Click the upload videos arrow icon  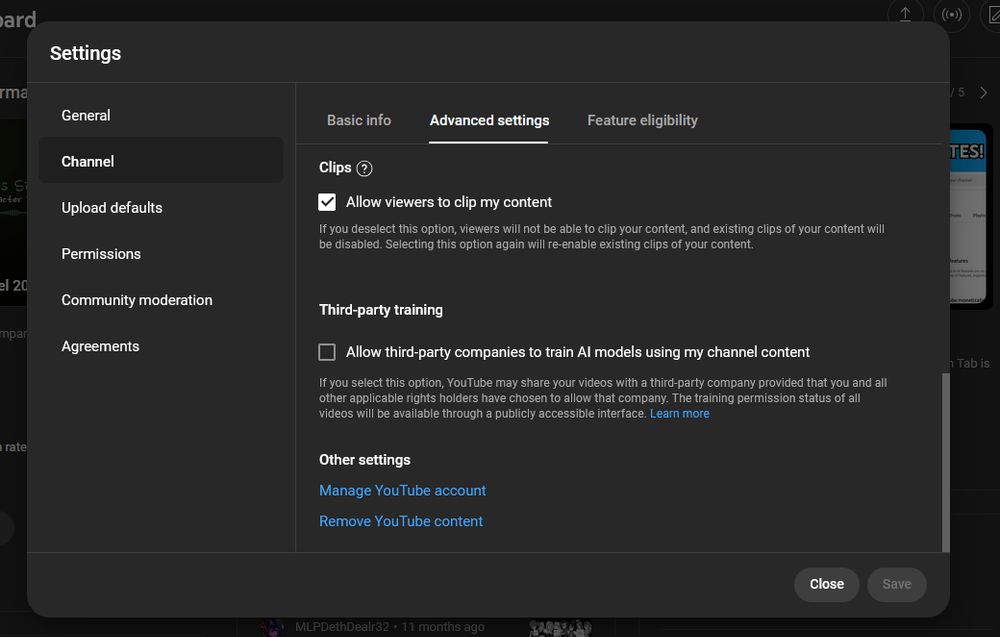coord(905,14)
